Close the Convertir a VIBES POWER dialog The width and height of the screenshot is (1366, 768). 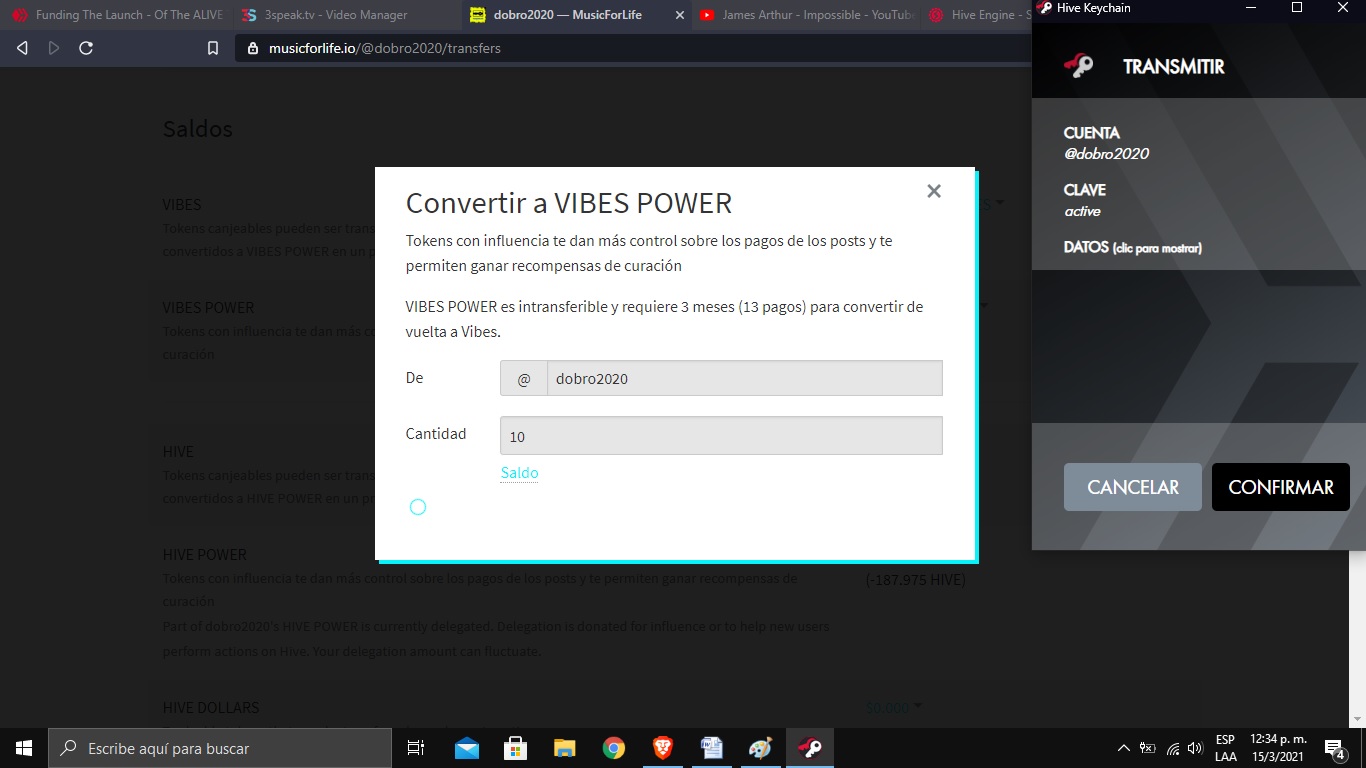(934, 191)
